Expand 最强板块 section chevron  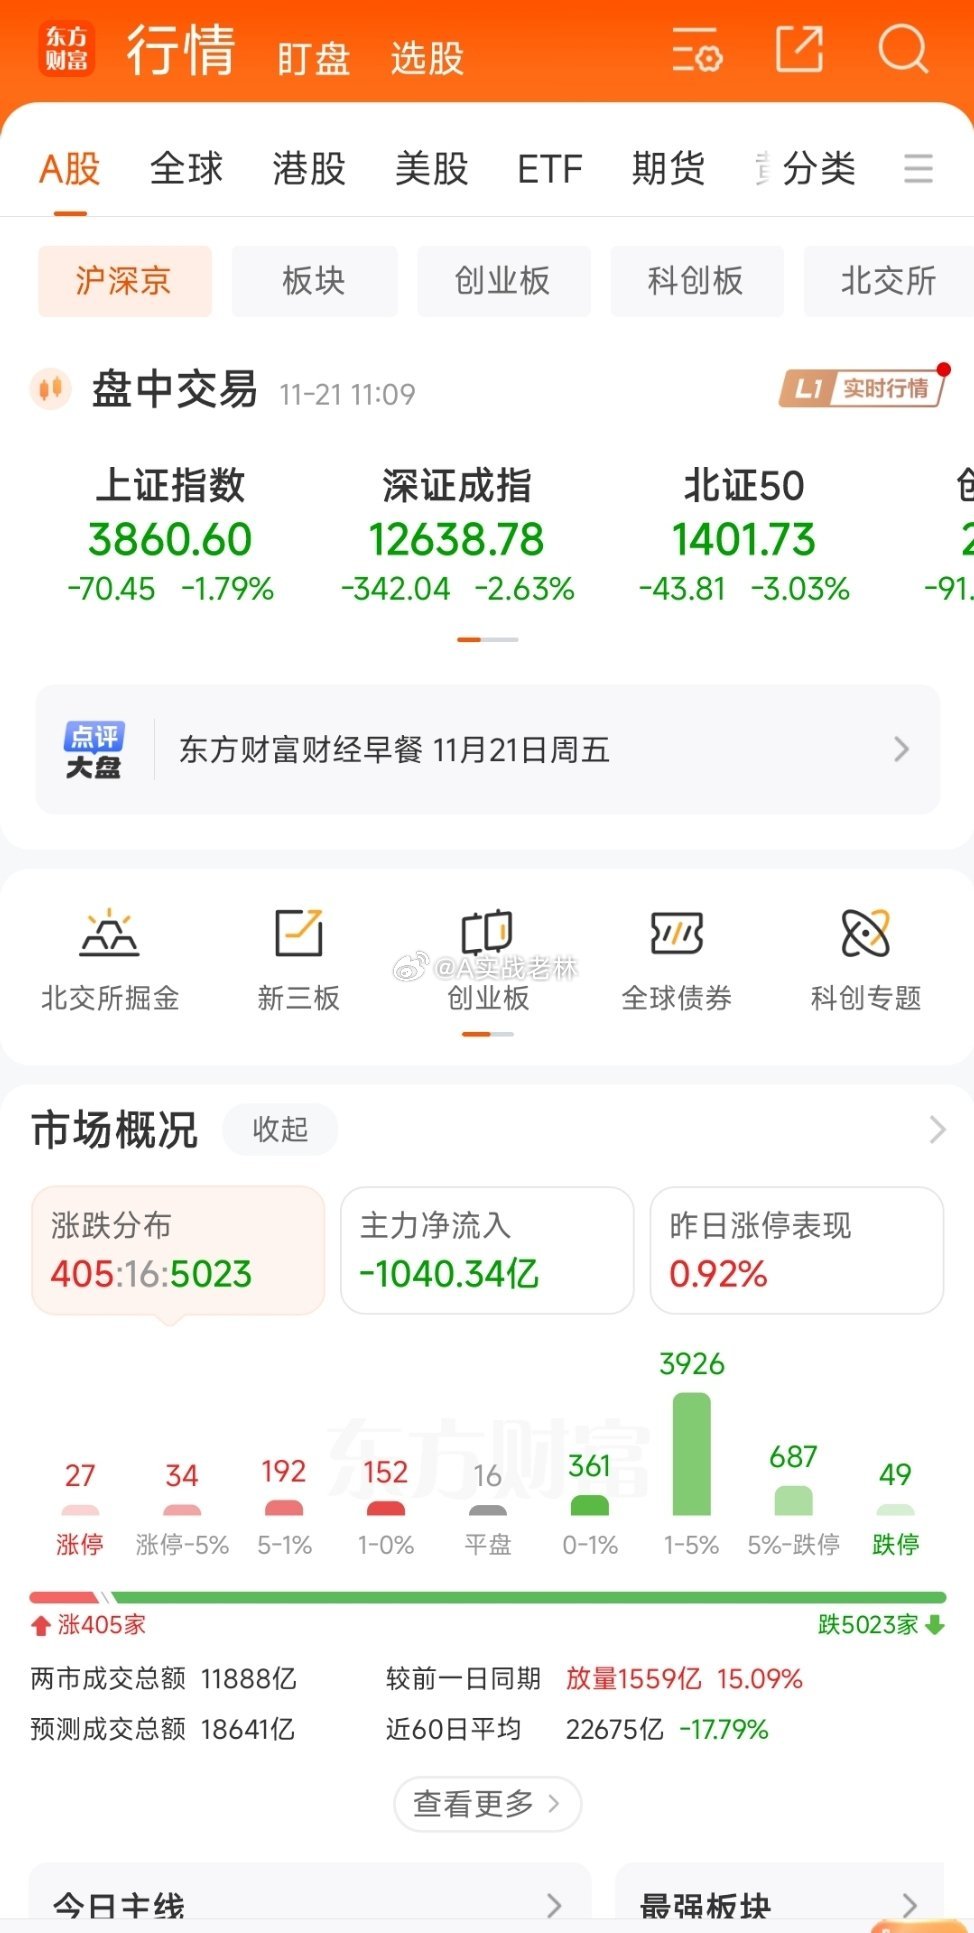(909, 1906)
